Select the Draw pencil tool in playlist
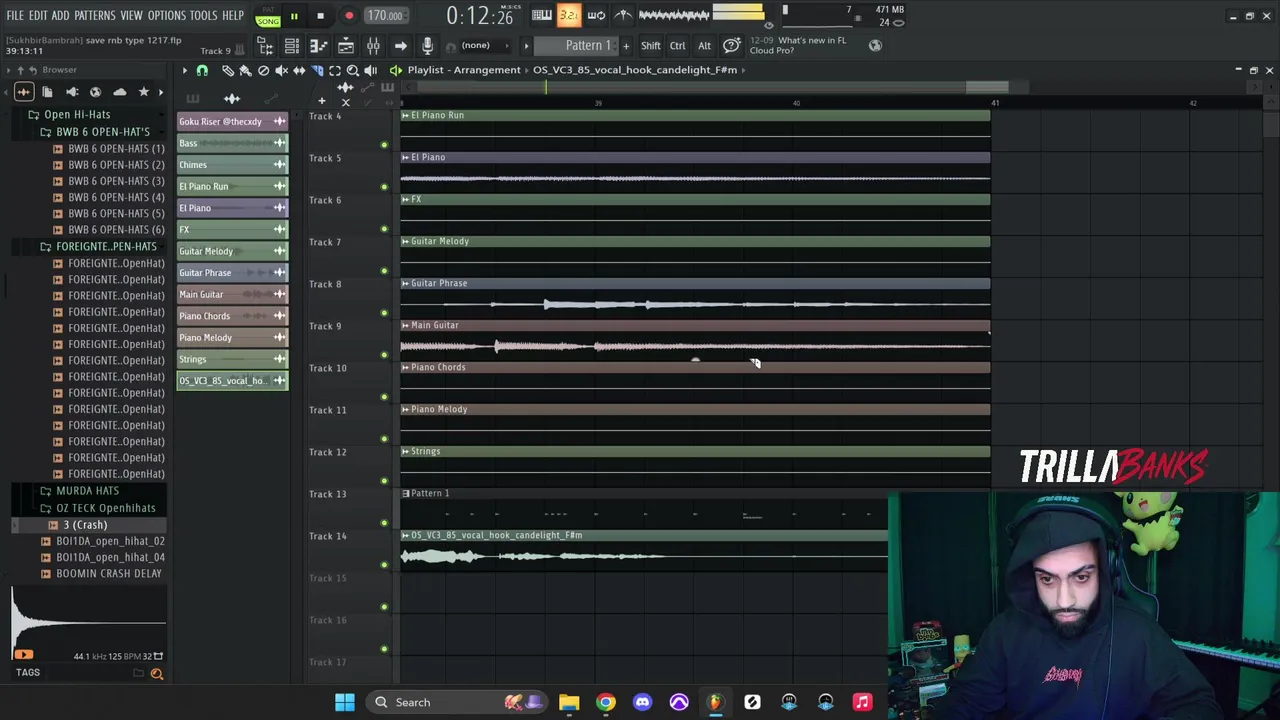This screenshot has height=720, width=1280. [x=228, y=70]
